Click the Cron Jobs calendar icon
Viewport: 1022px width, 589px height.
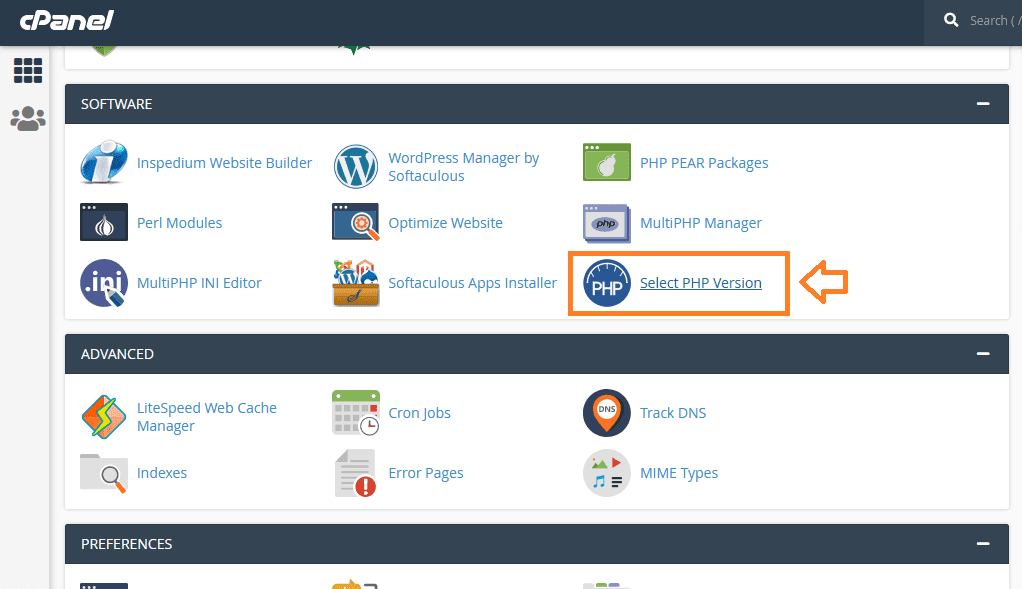pos(356,412)
